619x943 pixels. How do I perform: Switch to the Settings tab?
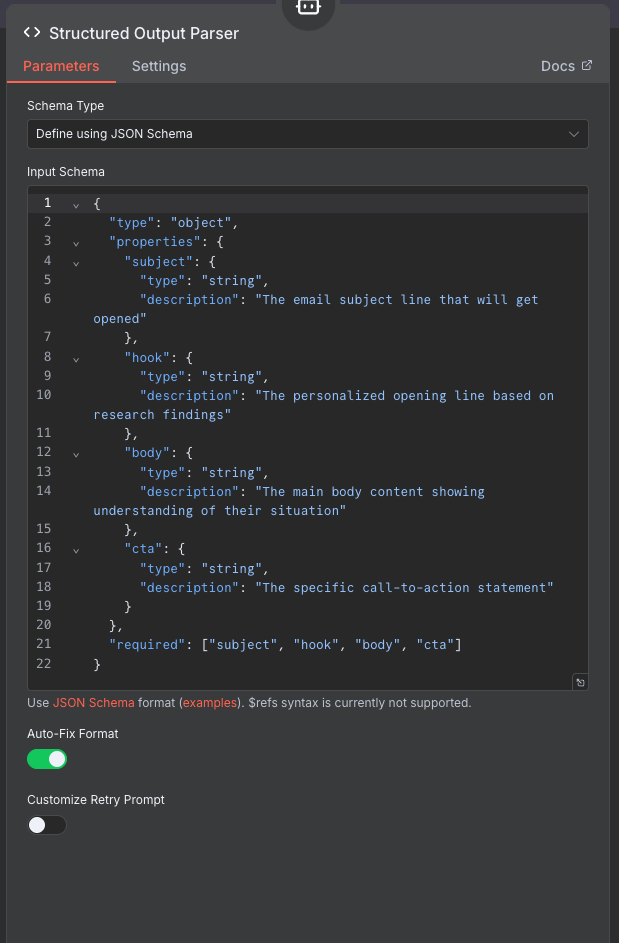(x=158, y=66)
